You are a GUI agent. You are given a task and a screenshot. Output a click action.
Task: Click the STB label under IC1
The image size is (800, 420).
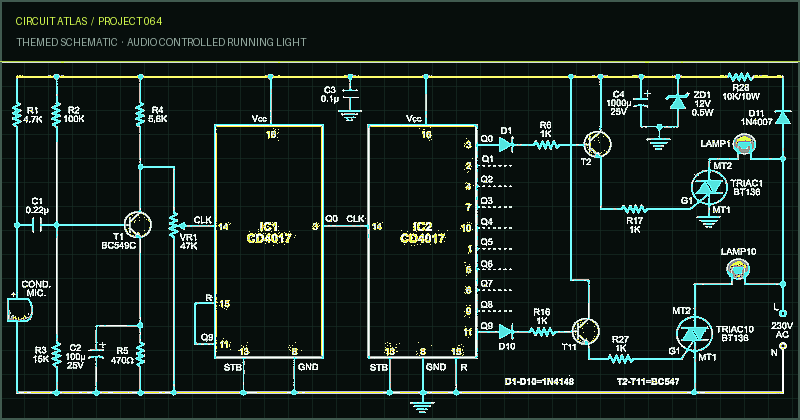pyautogui.click(x=233, y=367)
